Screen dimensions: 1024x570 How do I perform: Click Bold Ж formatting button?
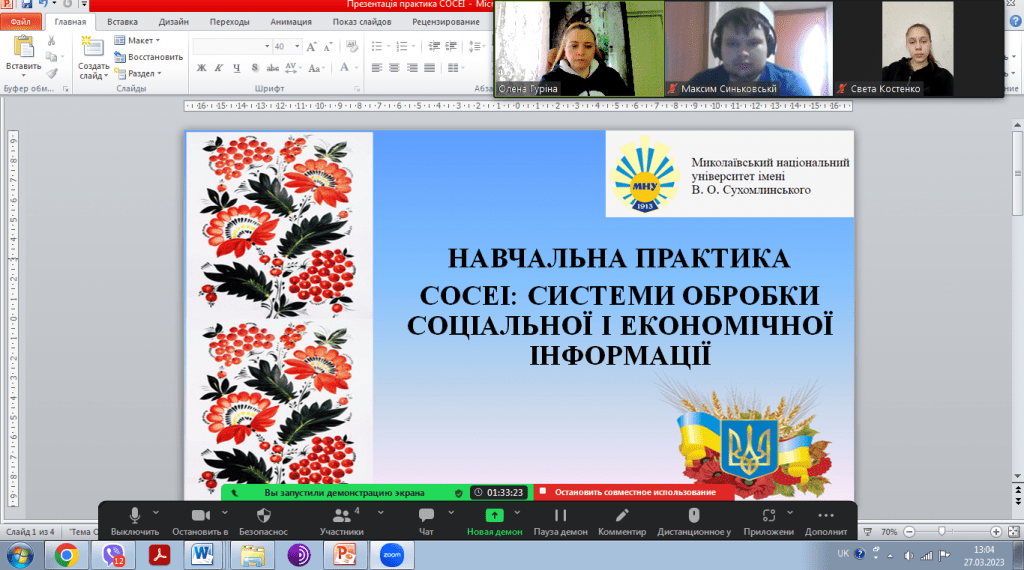tap(201, 68)
